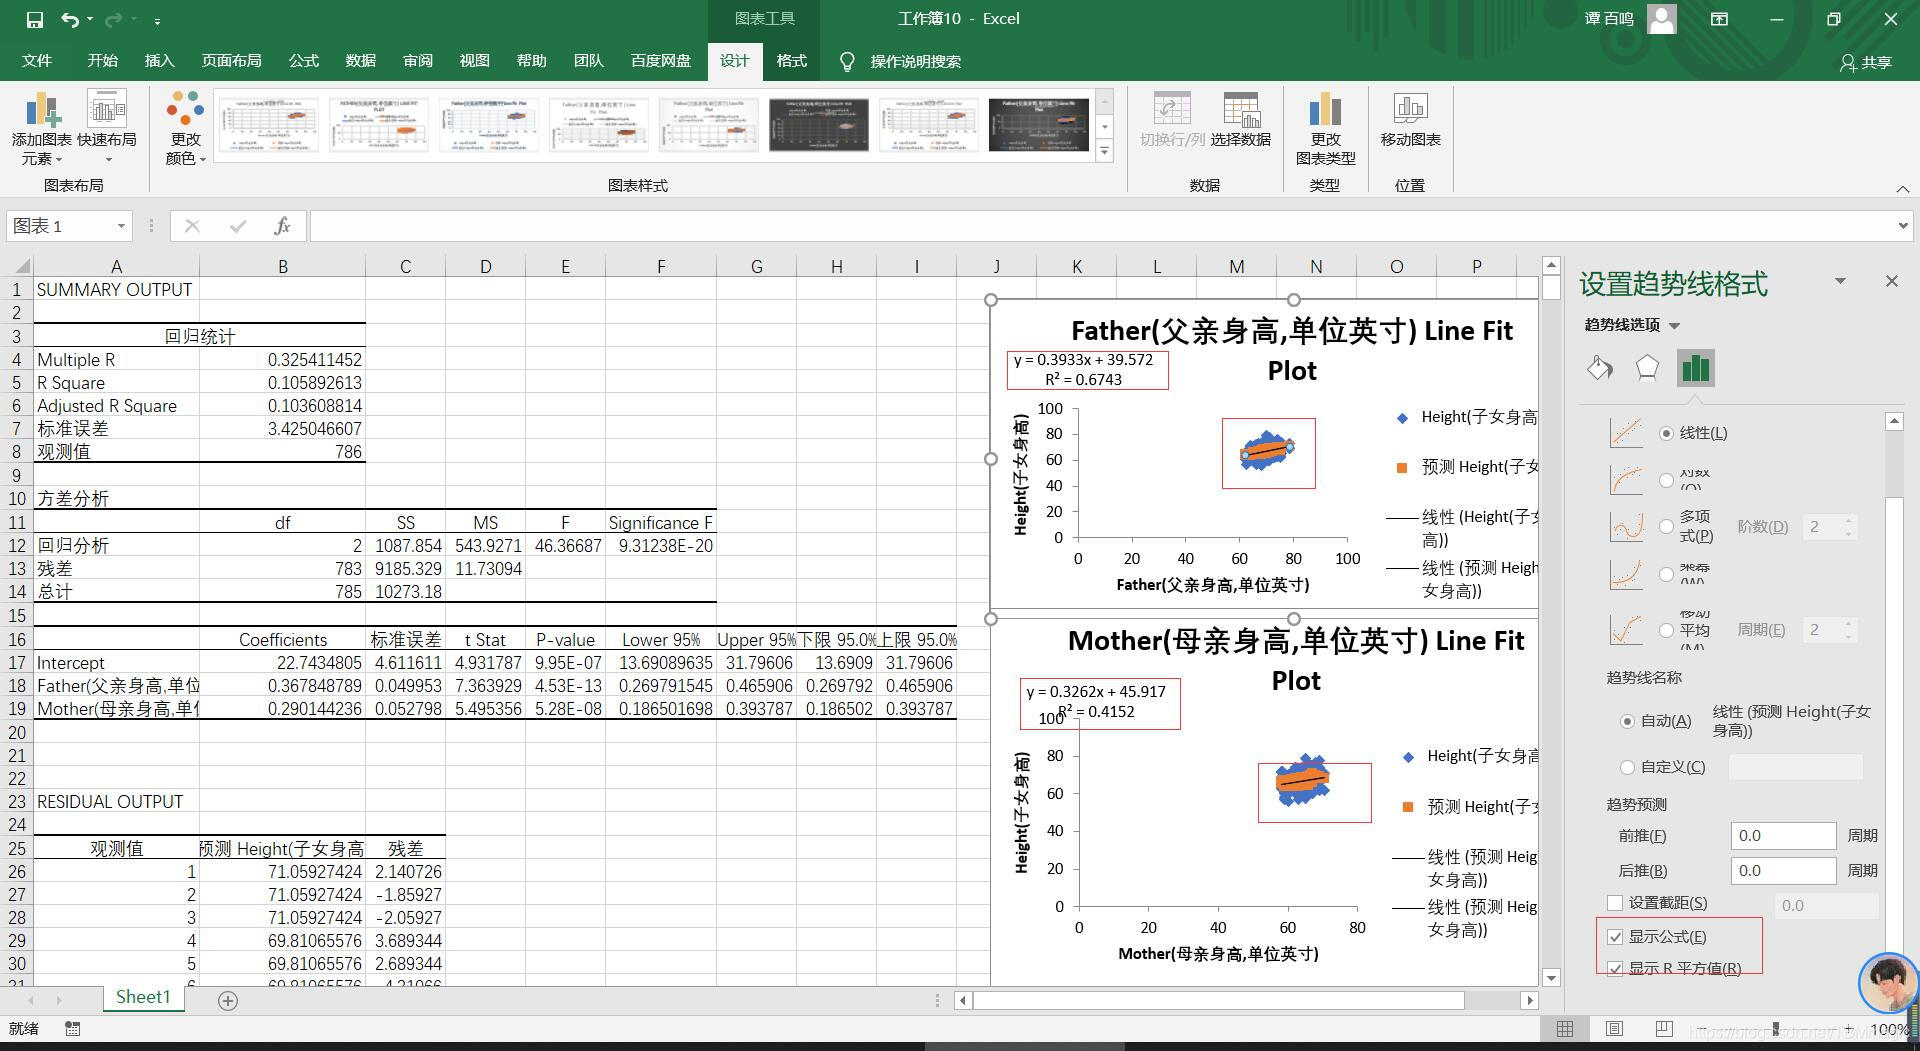
Task: Click the Backward (后推) periods field
Action: [x=1783, y=871]
